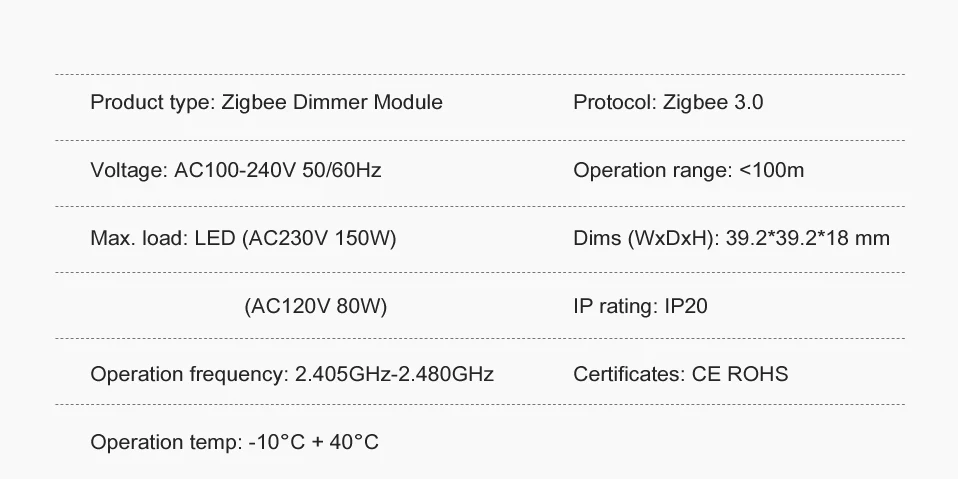Click the 40°C maximum temperature value
This screenshot has width=958, height=479.
[354, 442]
